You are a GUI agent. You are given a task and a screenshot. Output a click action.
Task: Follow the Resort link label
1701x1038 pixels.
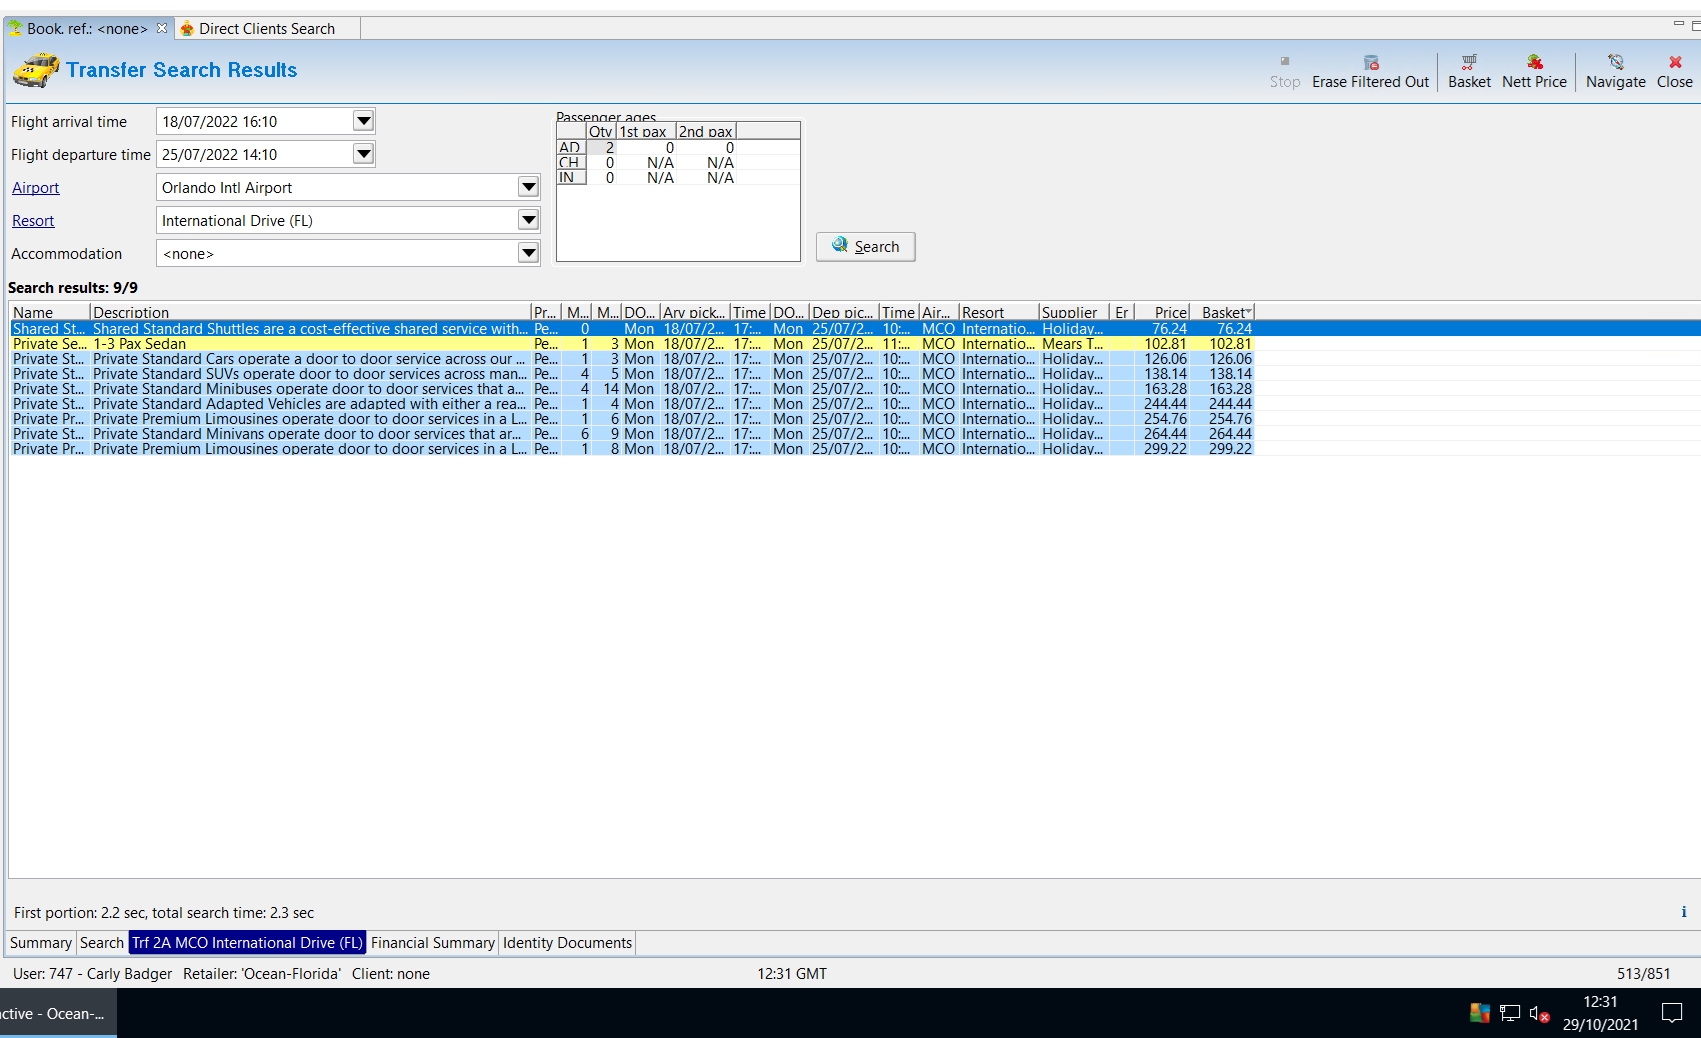point(33,220)
